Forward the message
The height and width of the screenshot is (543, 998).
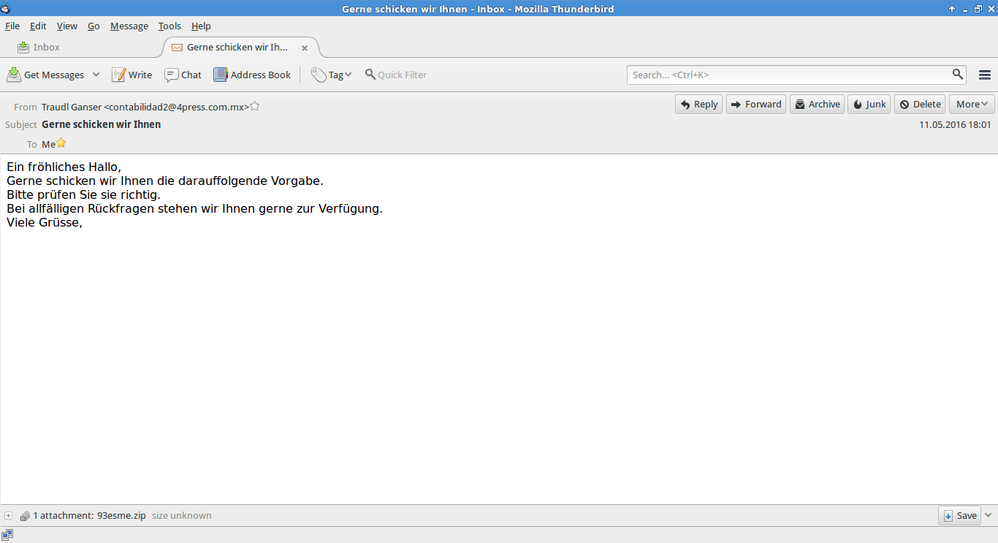756,104
